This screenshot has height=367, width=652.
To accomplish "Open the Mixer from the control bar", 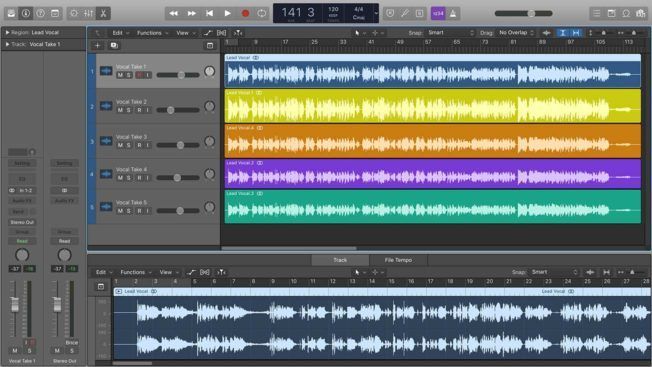I will pos(89,13).
